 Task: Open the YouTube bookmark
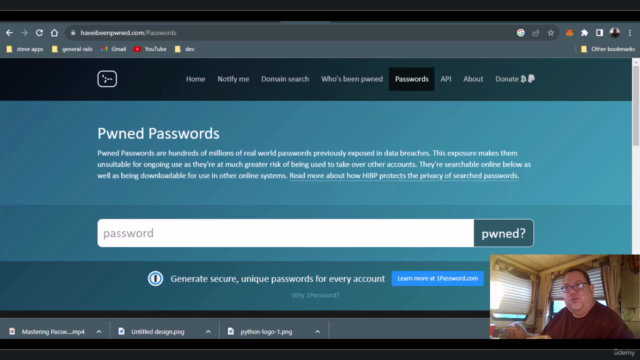[150, 49]
